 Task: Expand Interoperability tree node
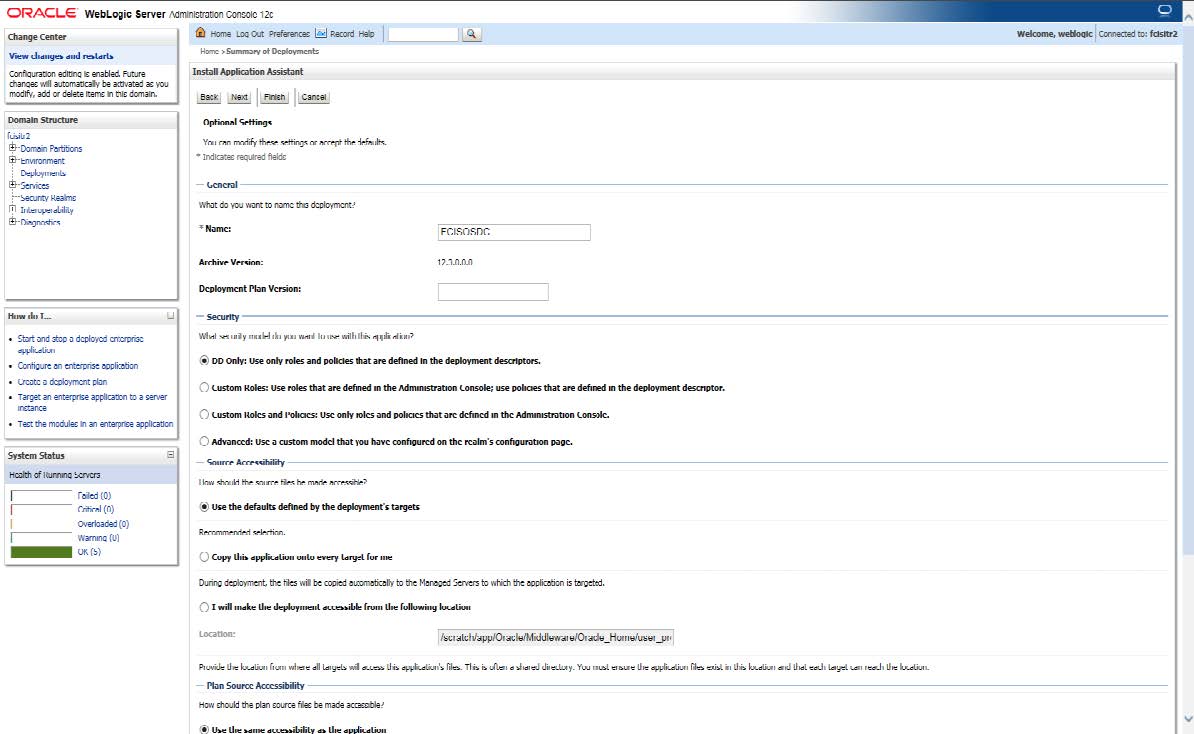pos(12,209)
